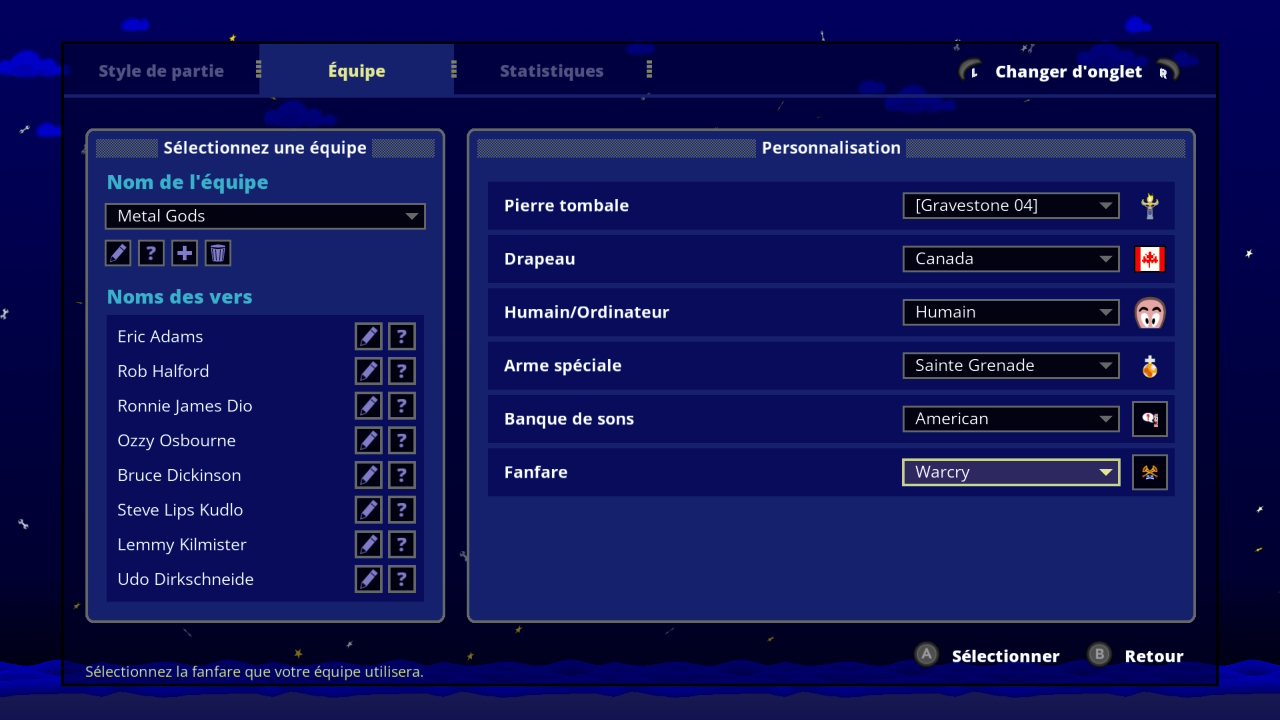Click the gravestone preview icon
This screenshot has width=1280, height=720.
pyautogui.click(x=1150, y=206)
